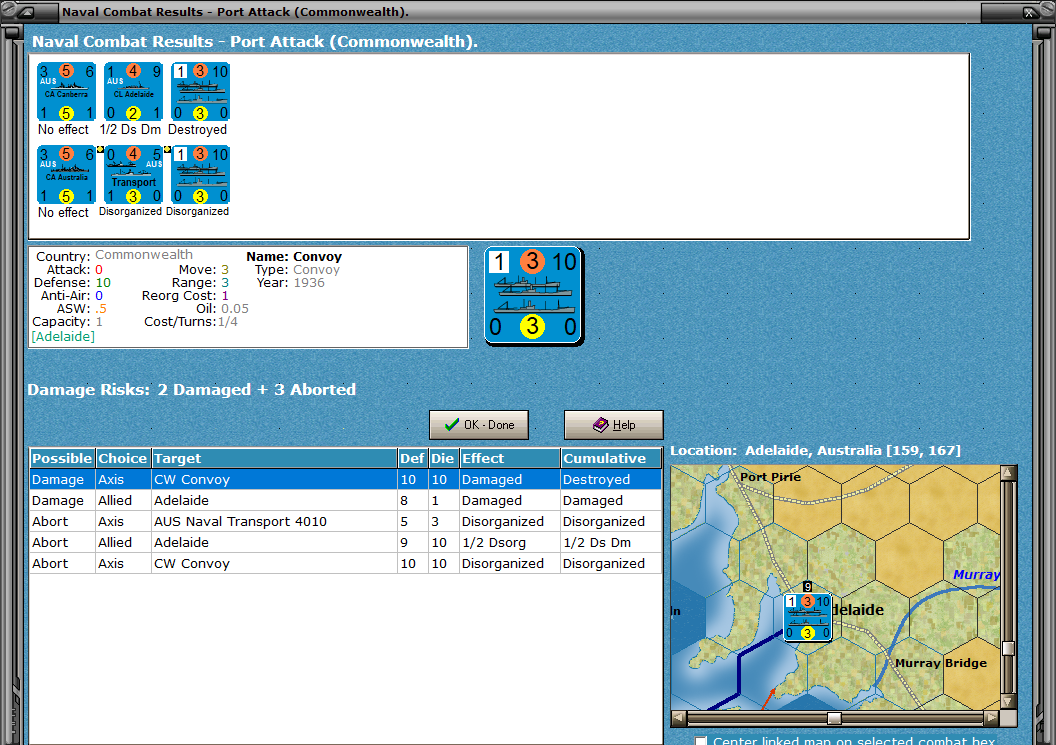Click the map horizontal scrollbar left arrow
Image resolution: width=1056 pixels, height=745 pixels.
point(679,718)
